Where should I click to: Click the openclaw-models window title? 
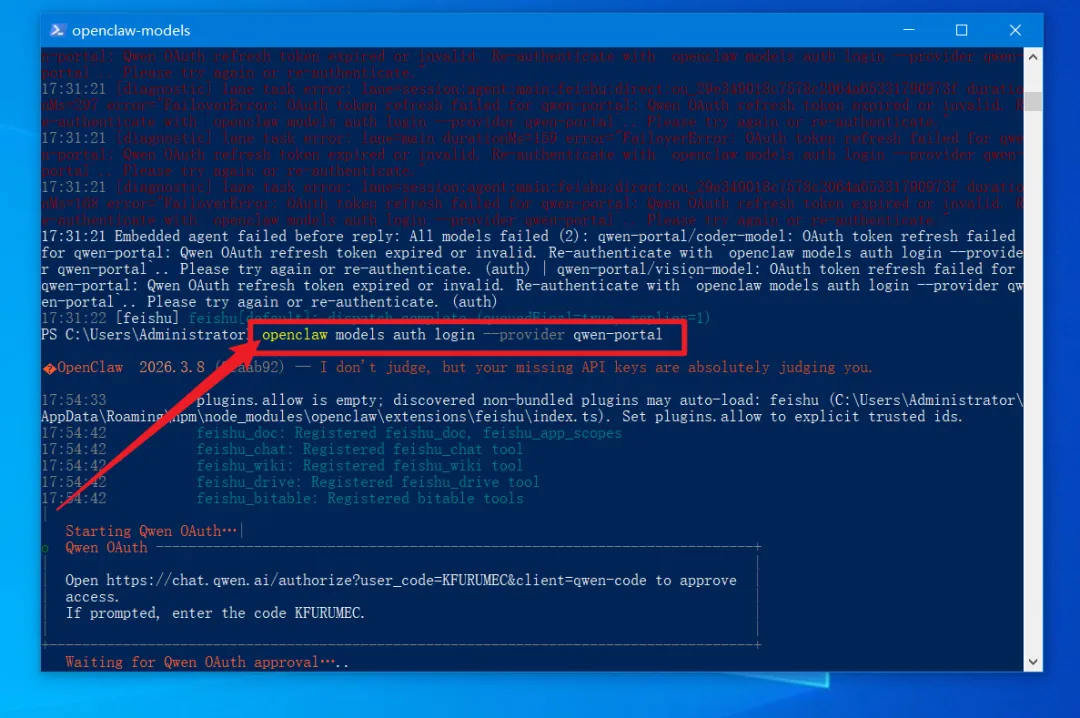point(131,30)
